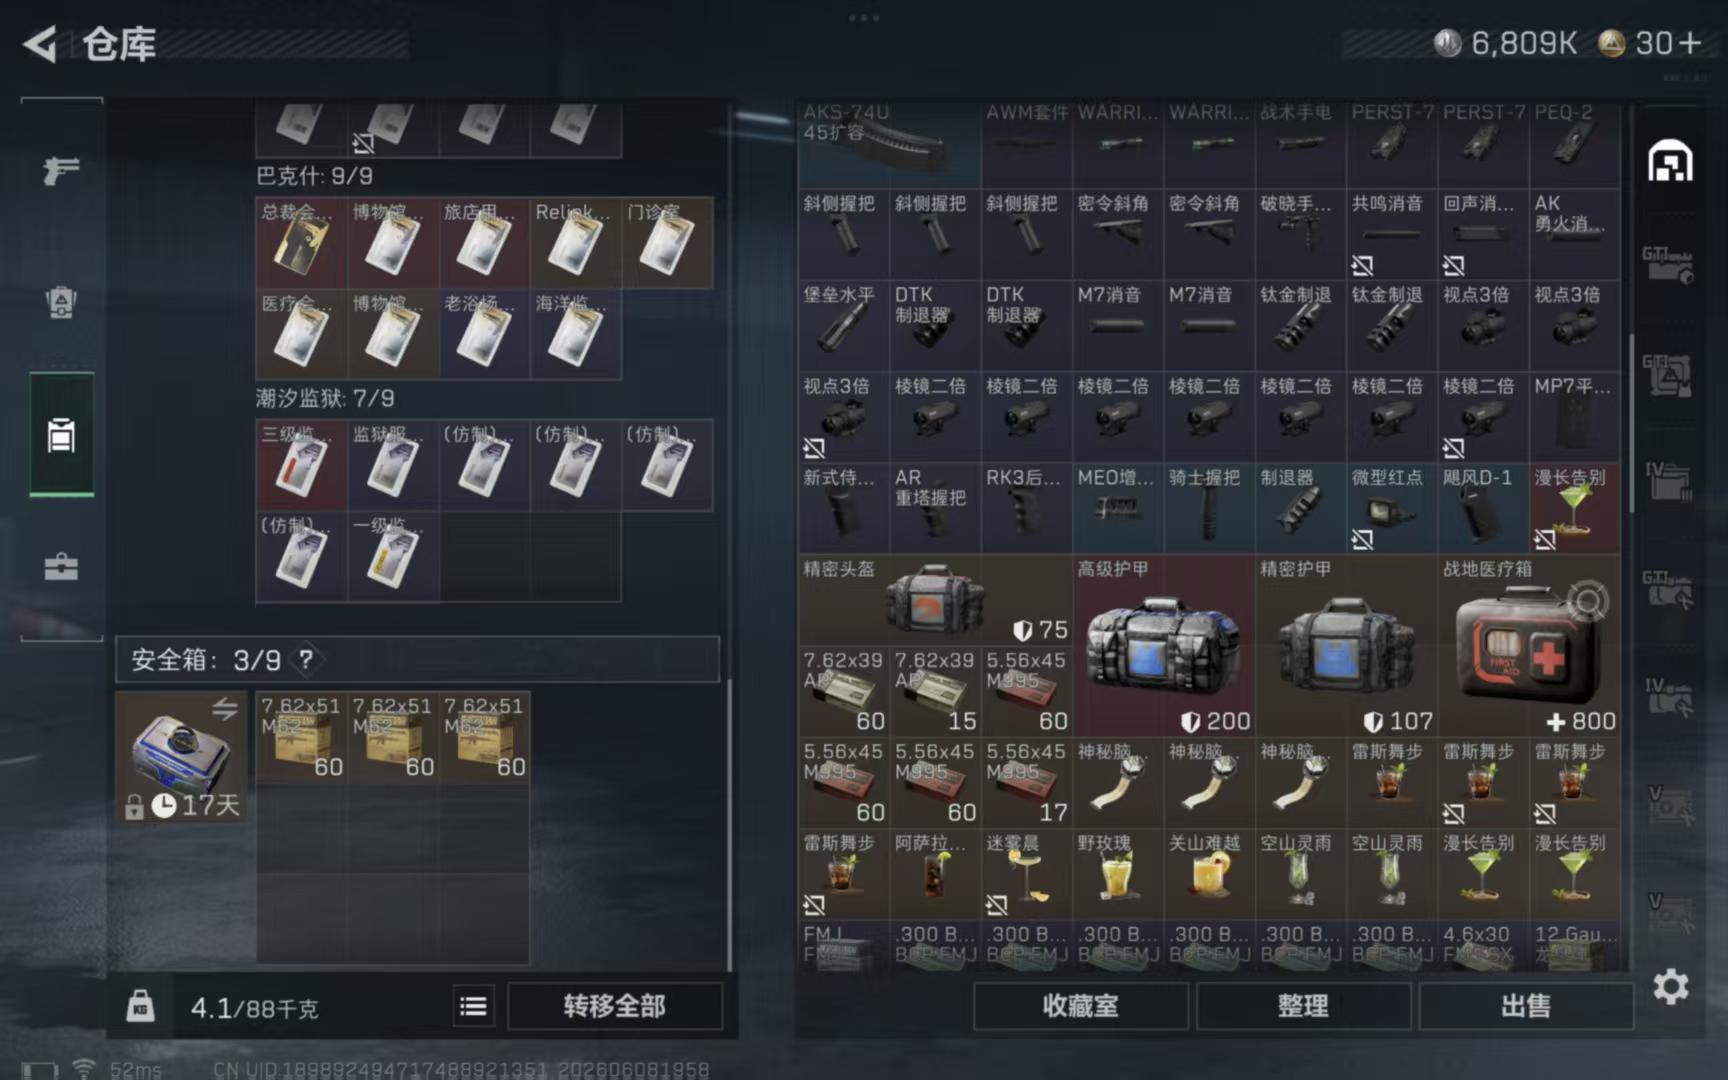Viewport: 1728px width, 1080px height.
Task: Select the 旅店 key card
Action: (x=484, y=242)
